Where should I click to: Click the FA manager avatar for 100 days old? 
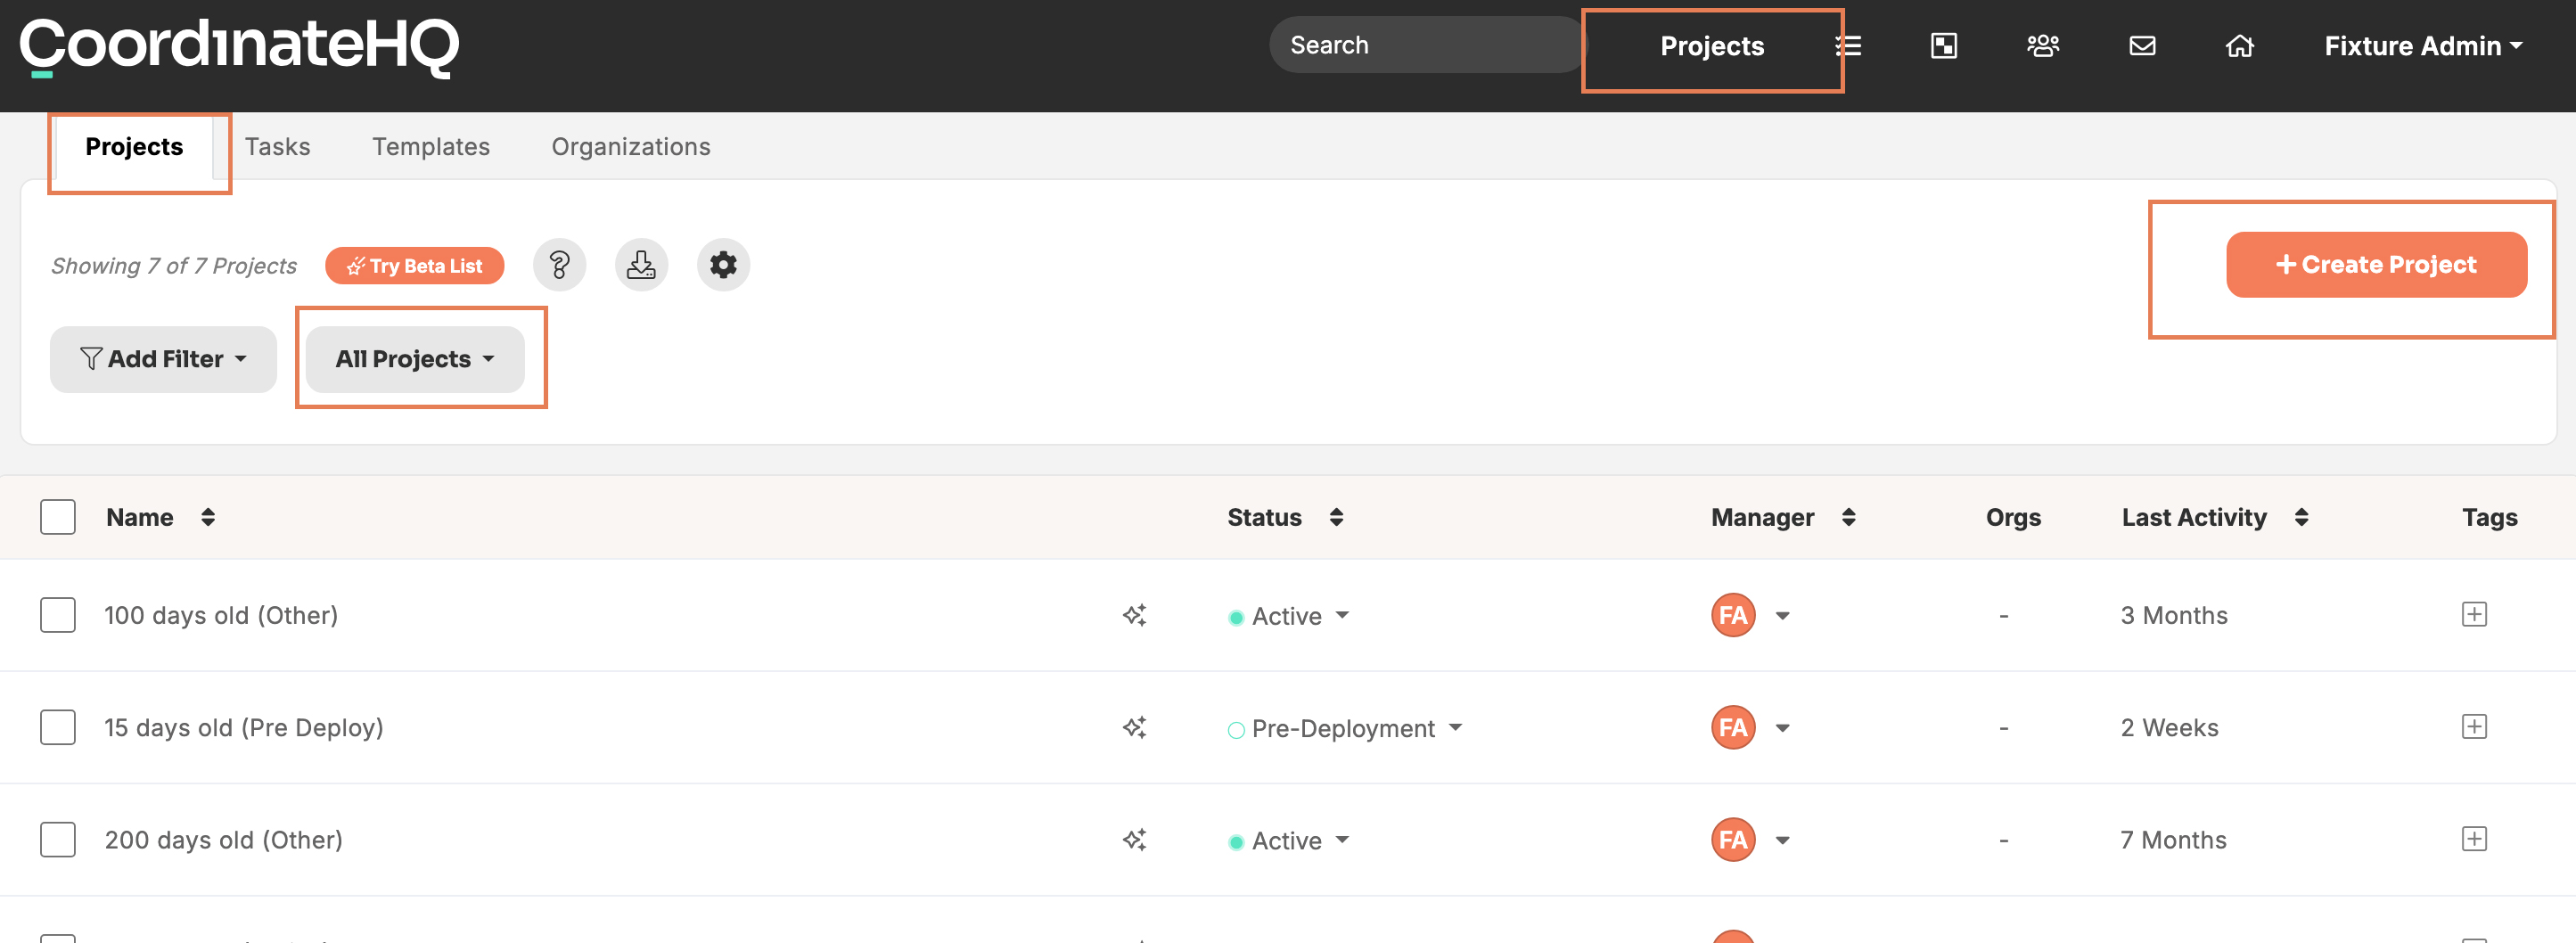[1733, 615]
